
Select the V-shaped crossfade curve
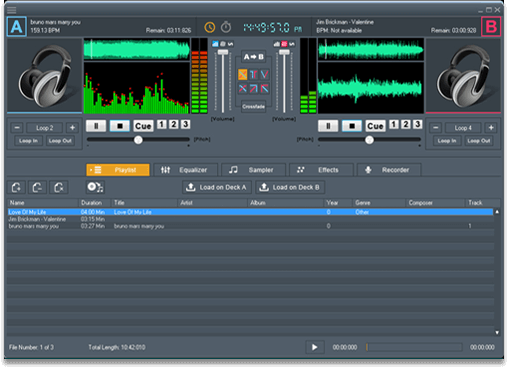point(264,74)
